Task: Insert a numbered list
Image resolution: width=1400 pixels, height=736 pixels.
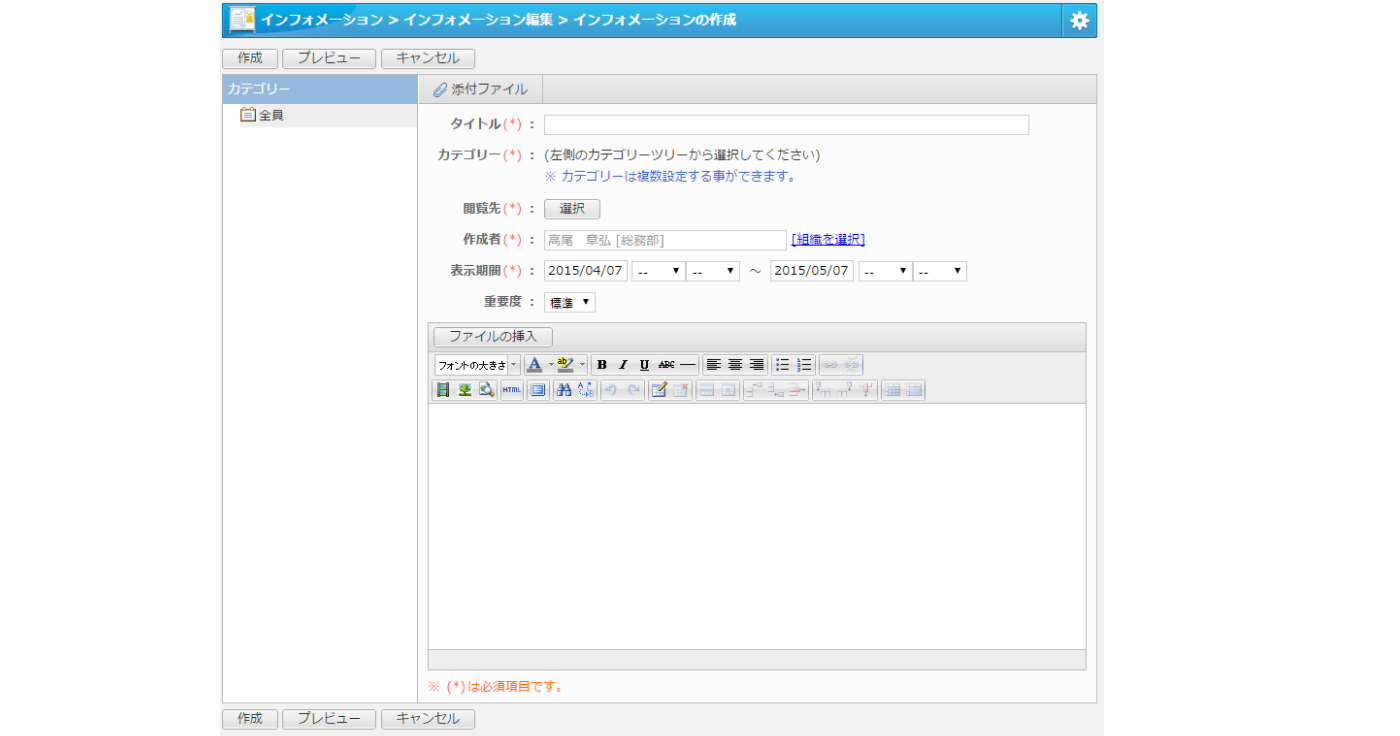Action: point(805,365)
